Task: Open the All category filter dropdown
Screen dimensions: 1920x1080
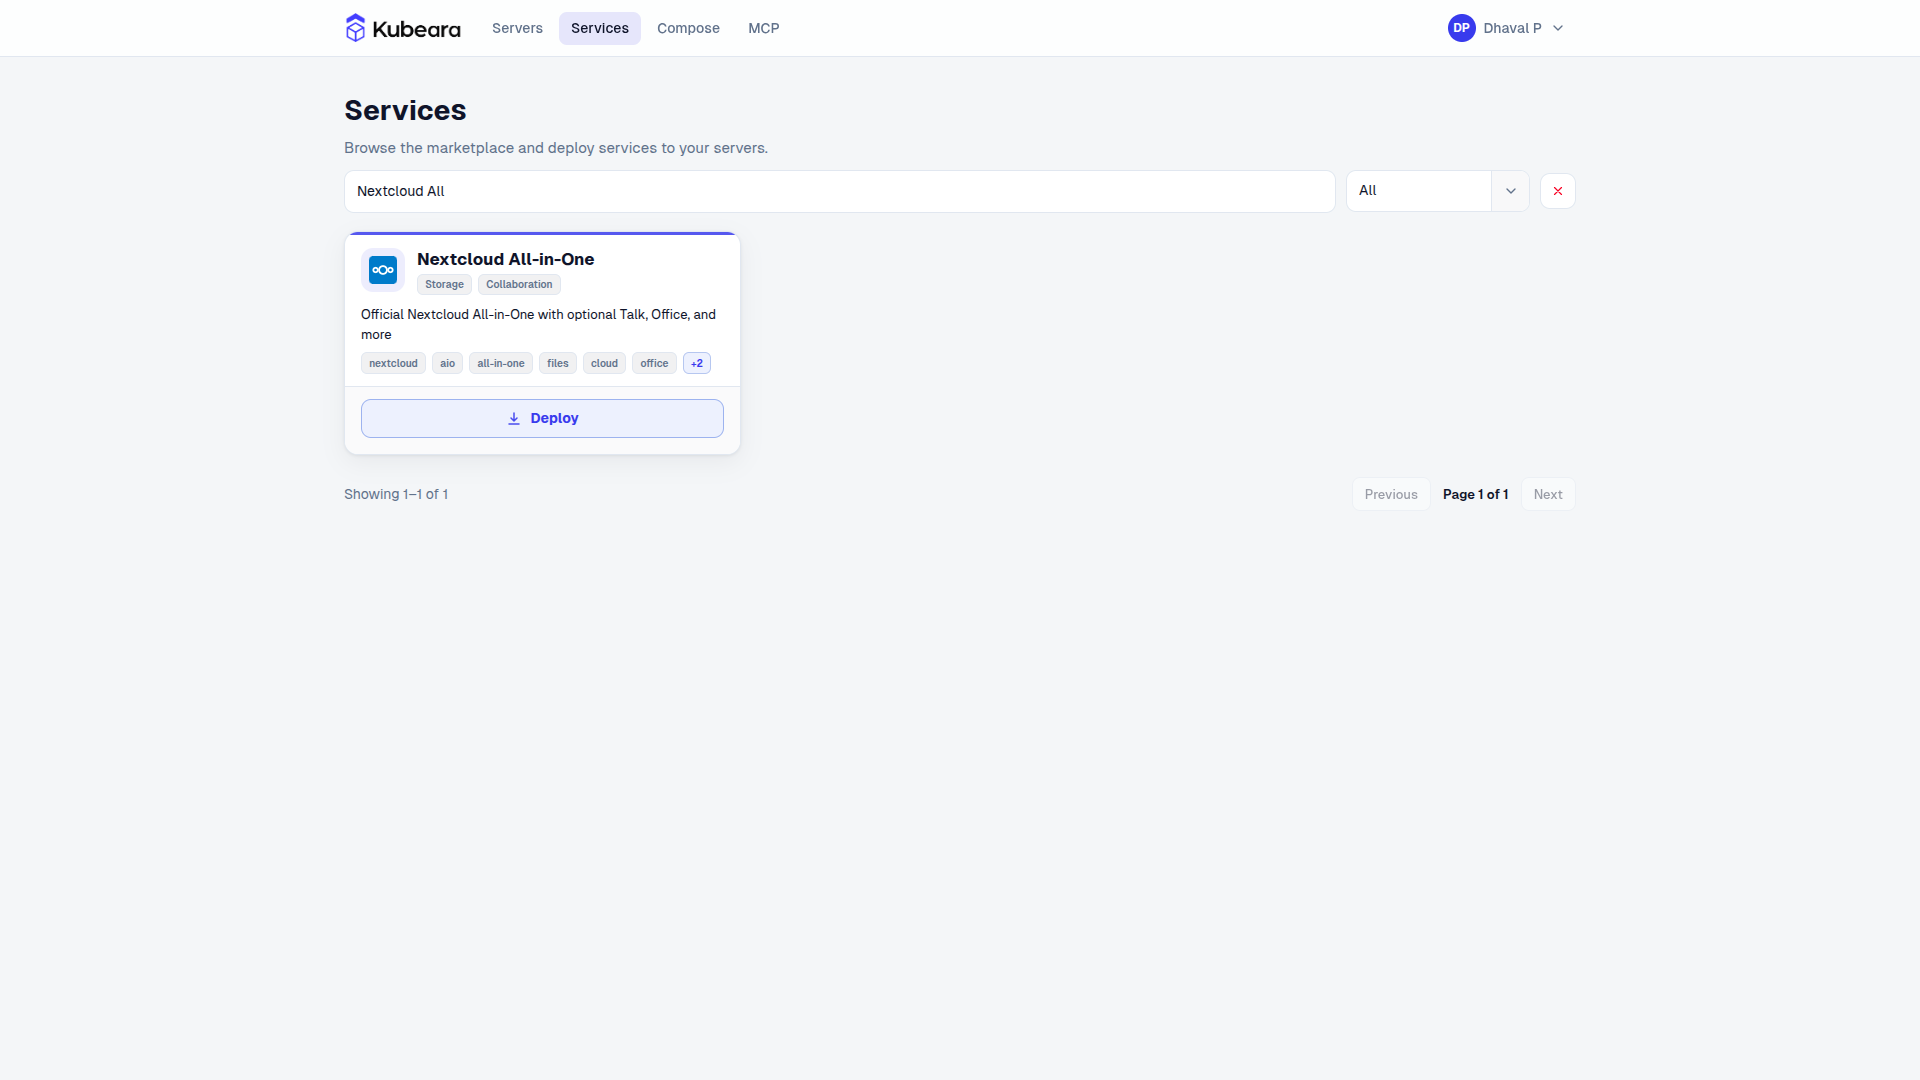Action: (1438, 191)
